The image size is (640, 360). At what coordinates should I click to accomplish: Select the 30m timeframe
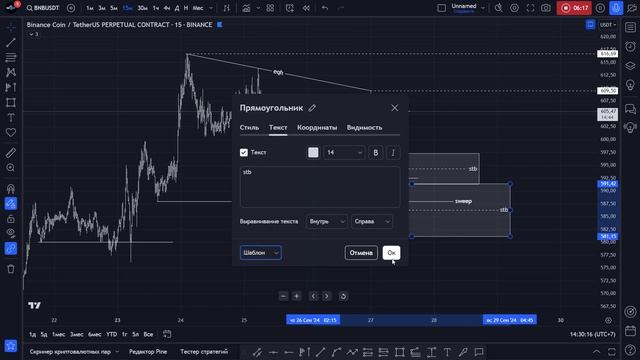[x=142, y=8]
